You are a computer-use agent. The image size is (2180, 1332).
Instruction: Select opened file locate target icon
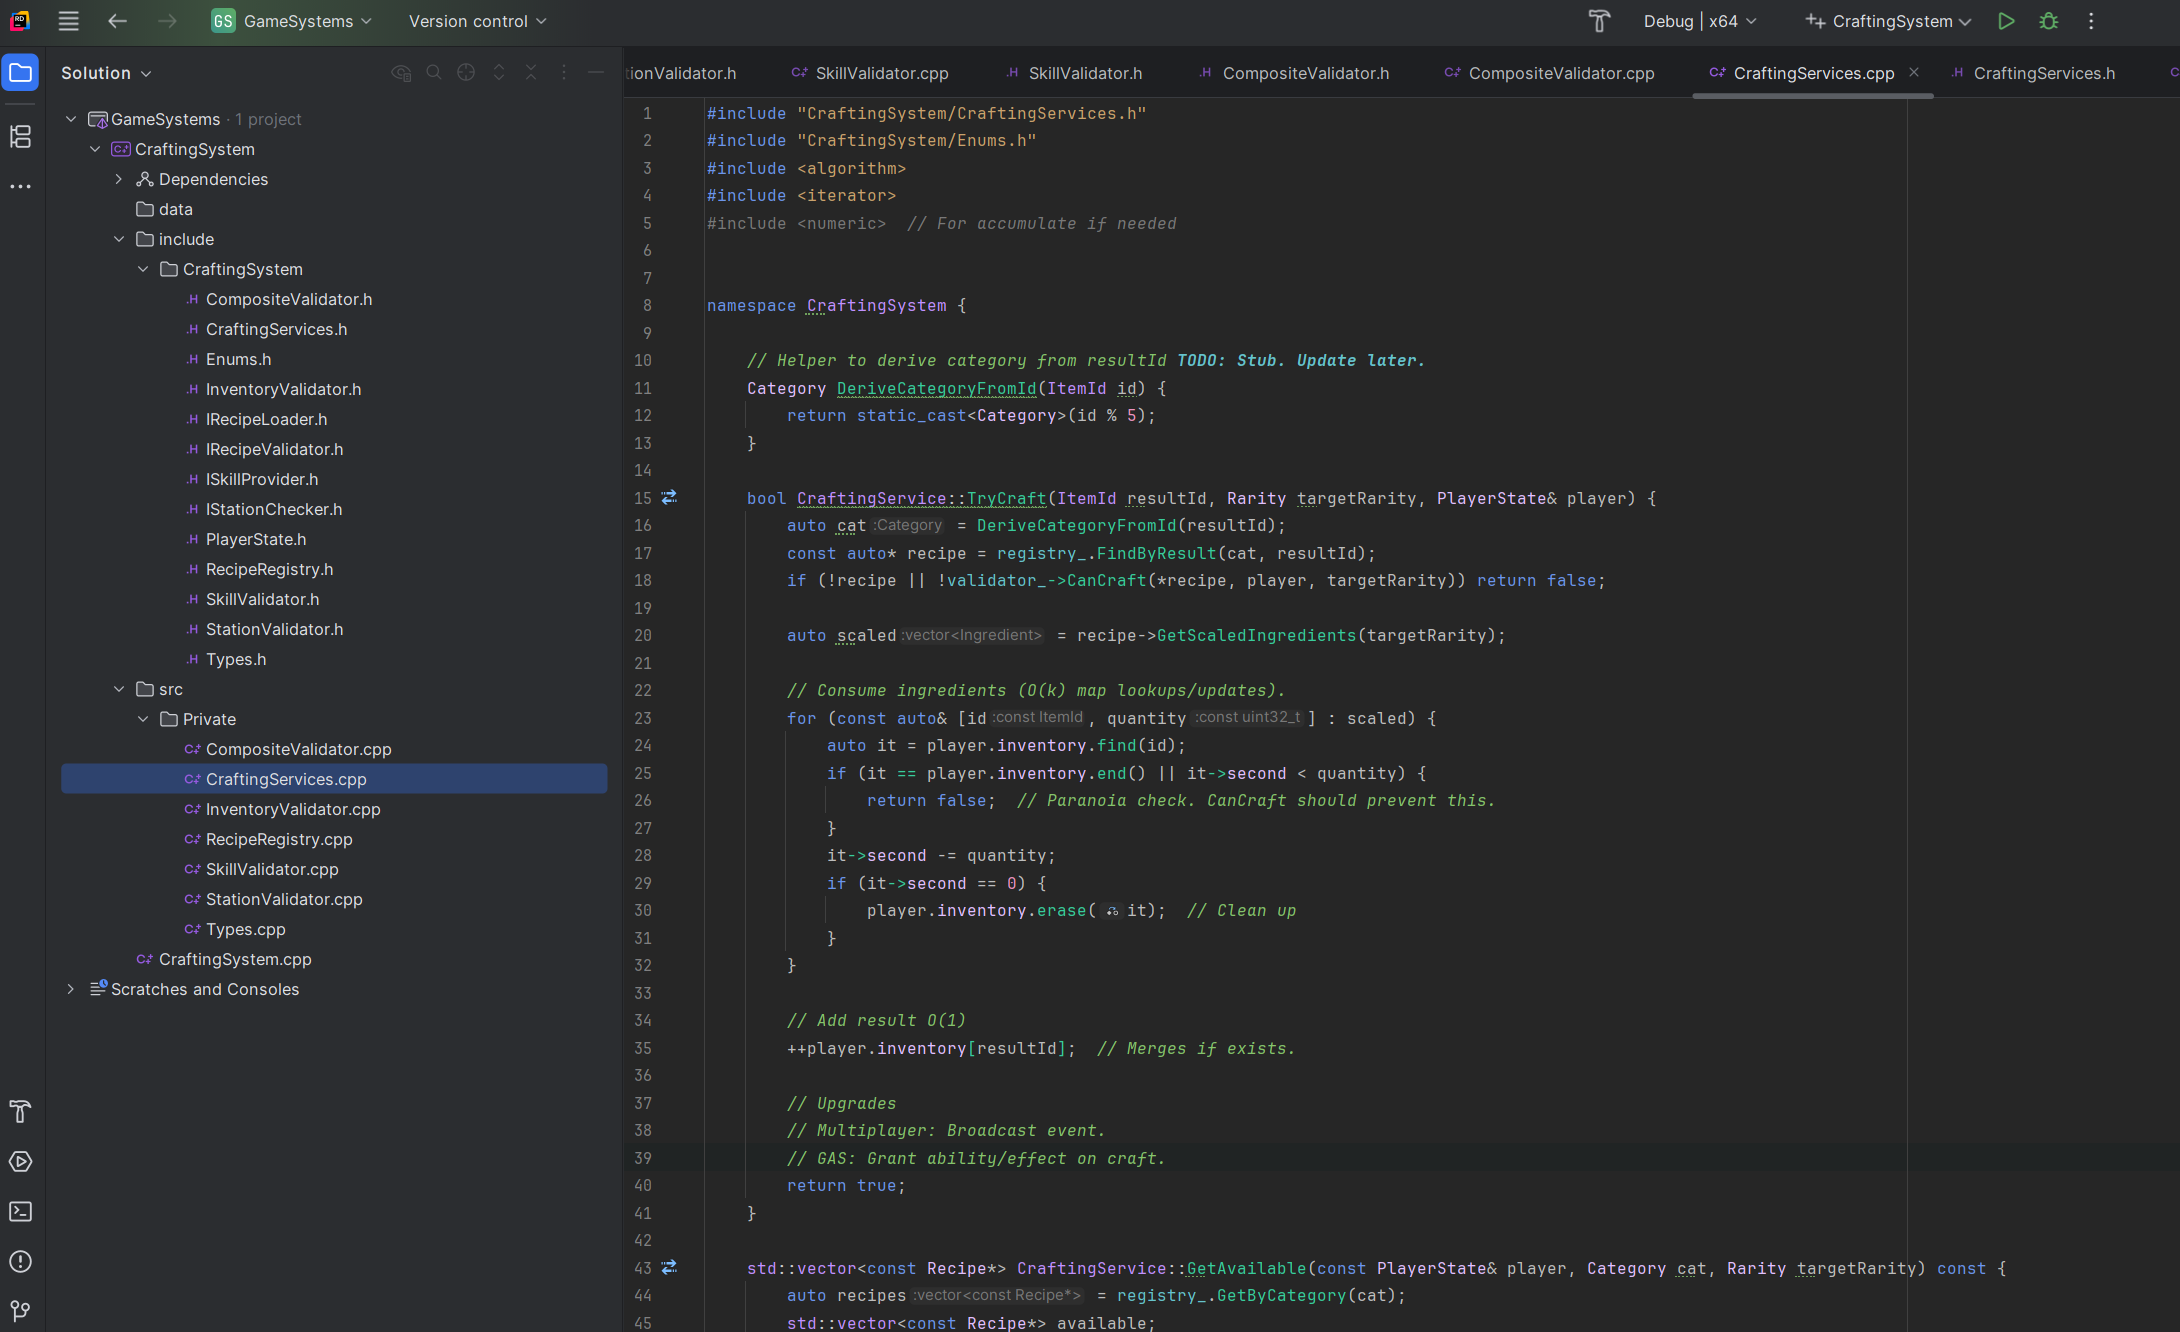pos(466,73)
